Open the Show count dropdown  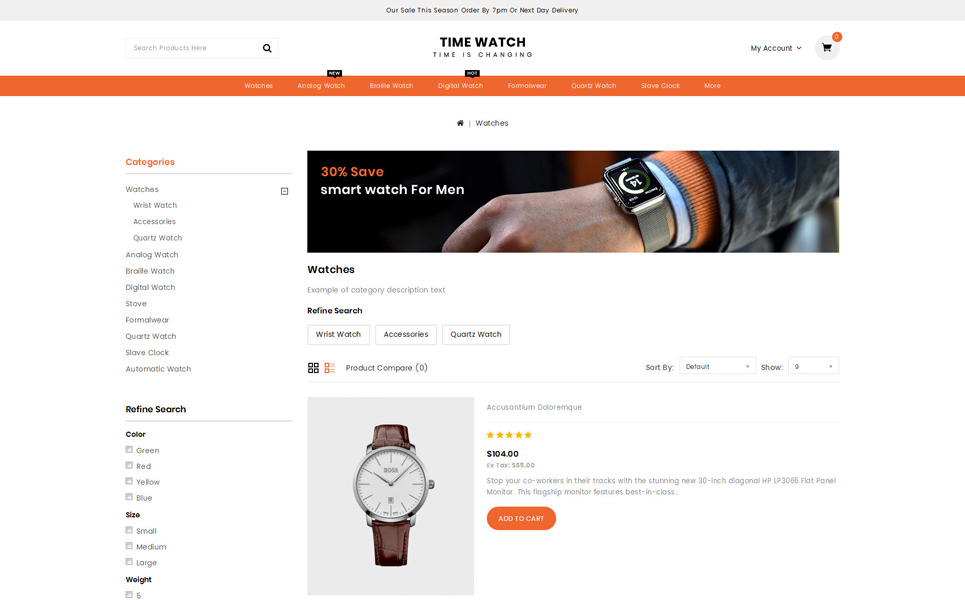point(813,366)
